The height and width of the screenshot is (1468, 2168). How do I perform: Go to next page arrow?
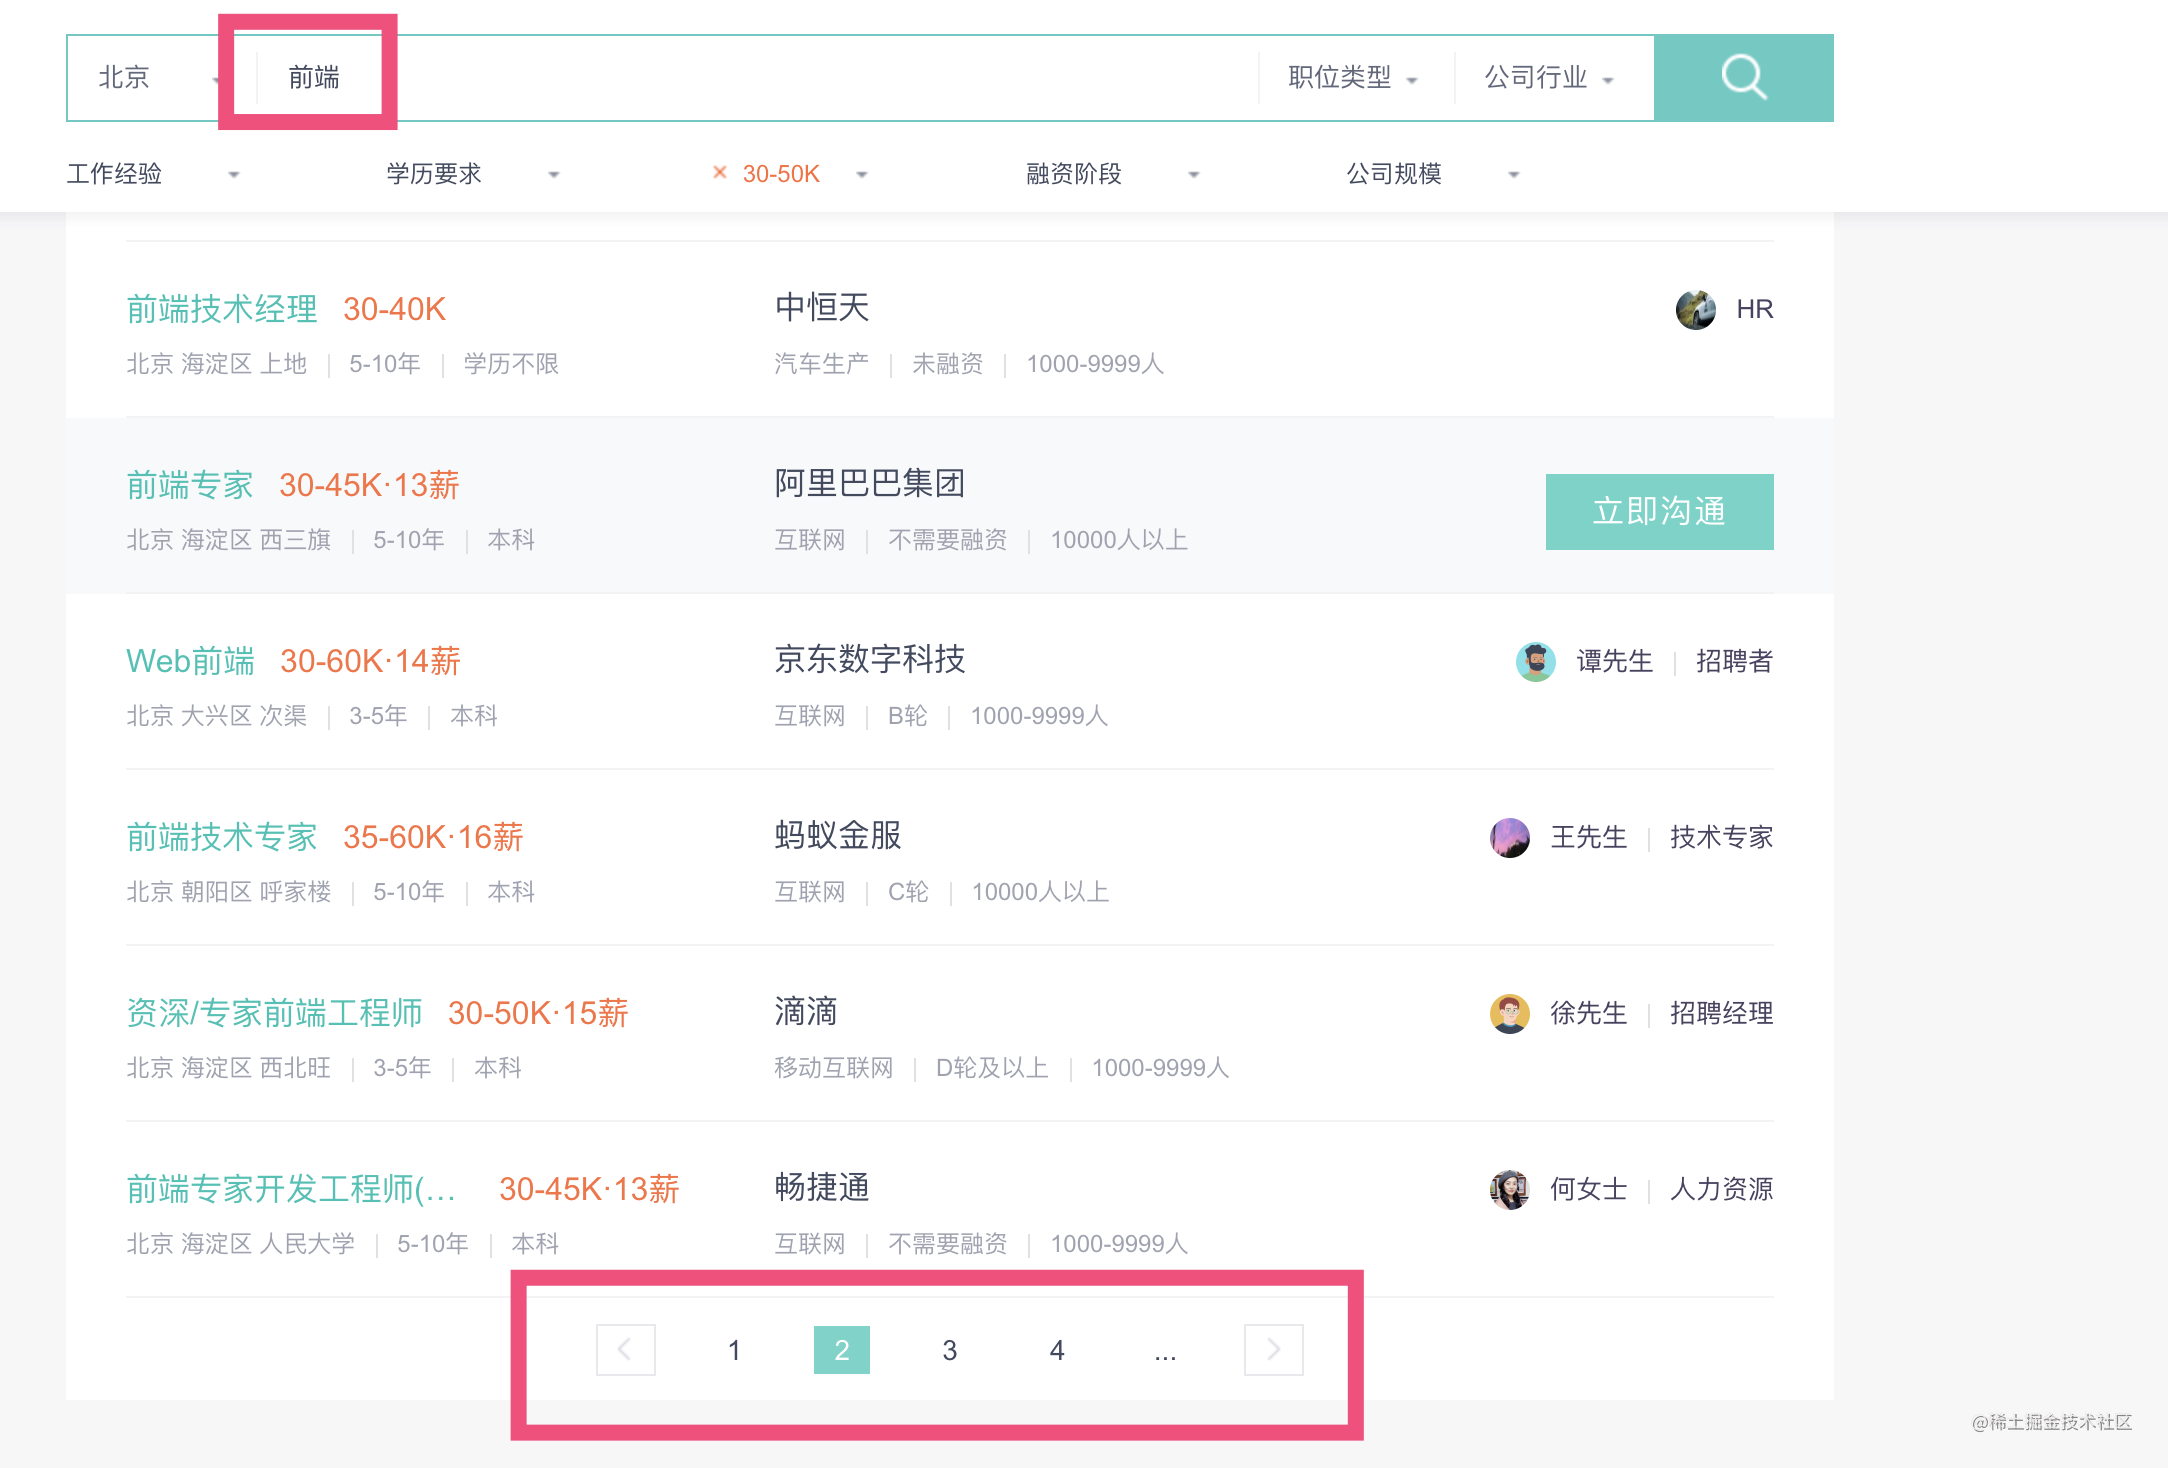(1273, 1350)
